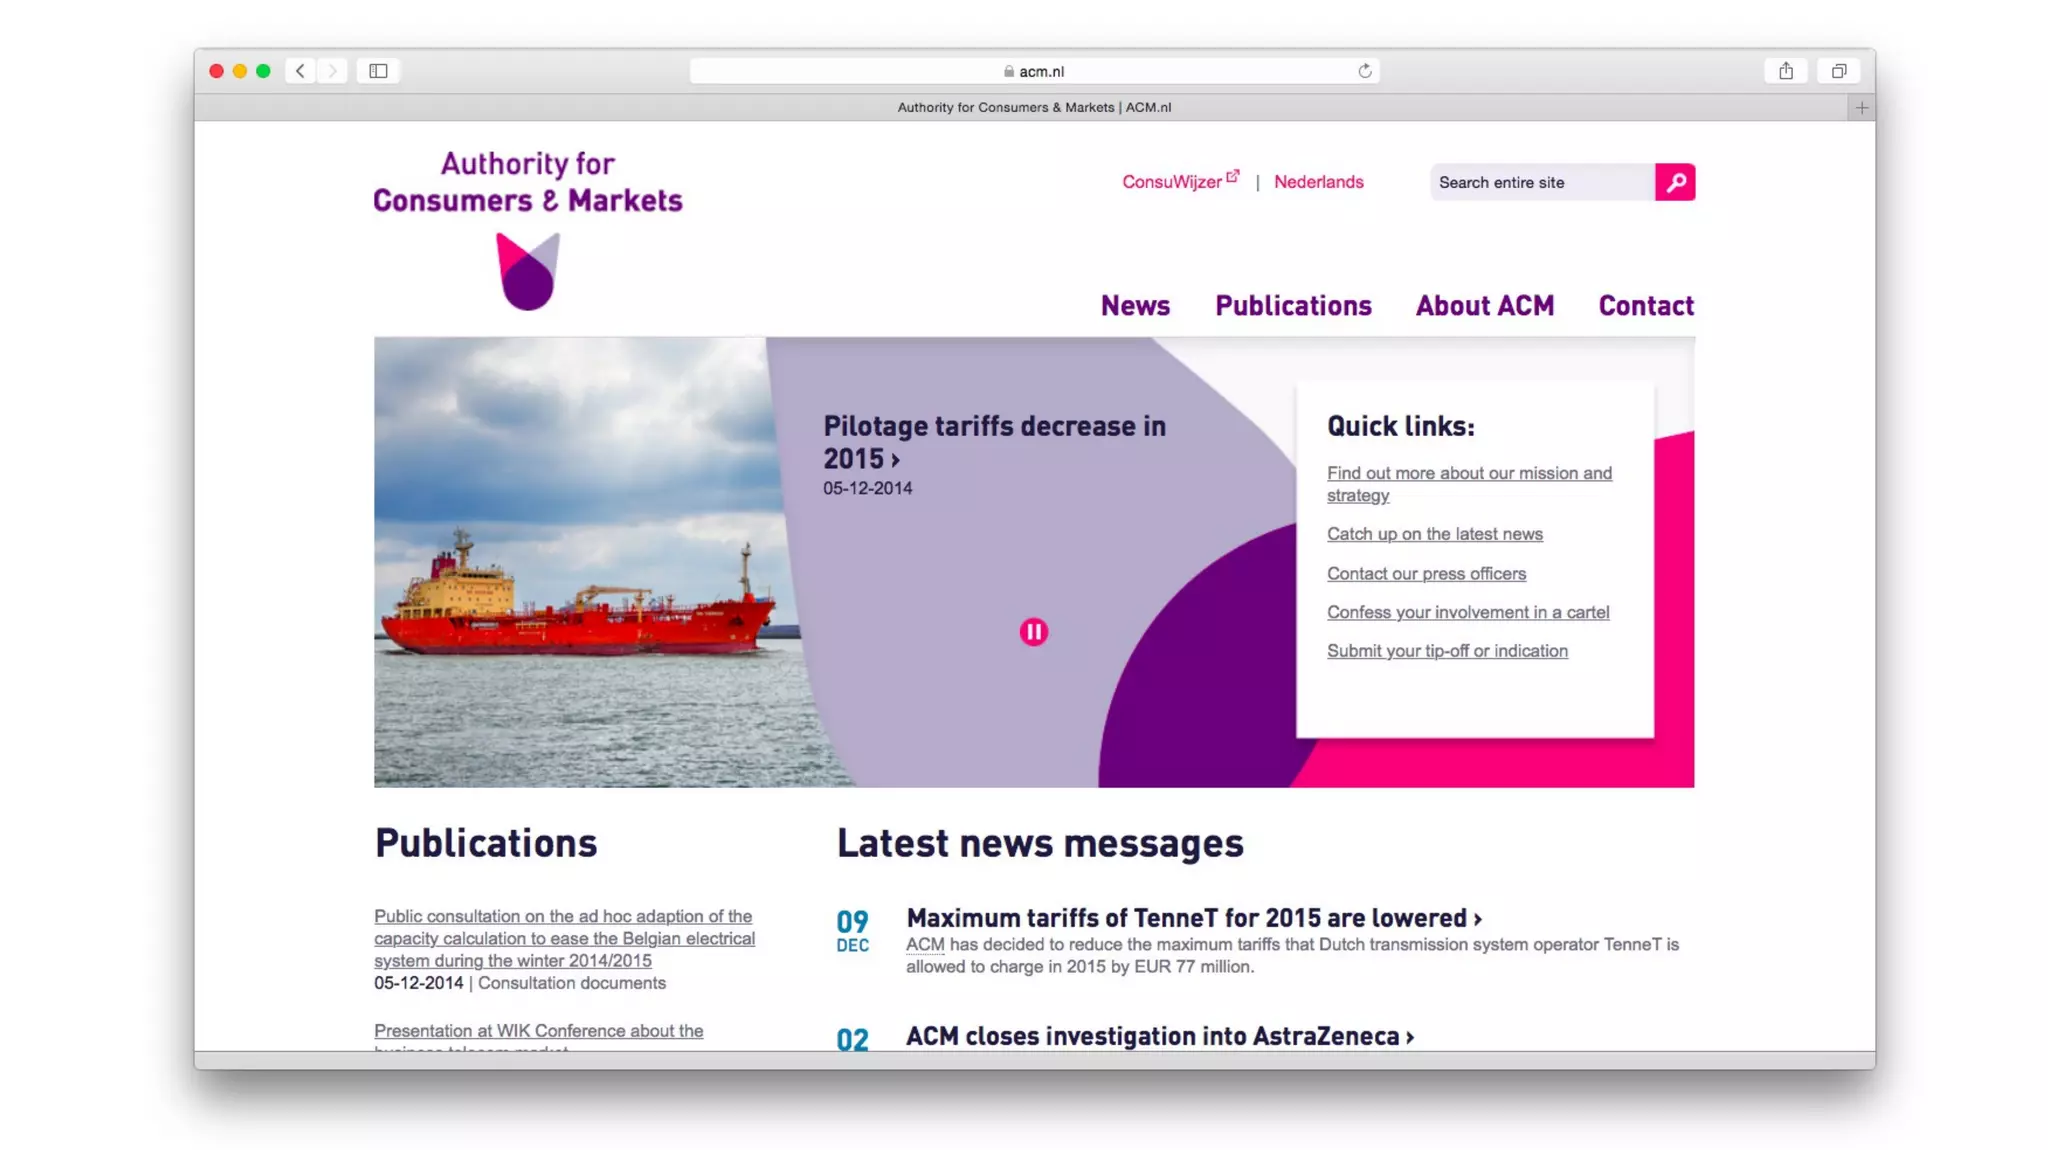Click the Safari sidebar toggle icon

pyautogui.click(x=378, y=71)
